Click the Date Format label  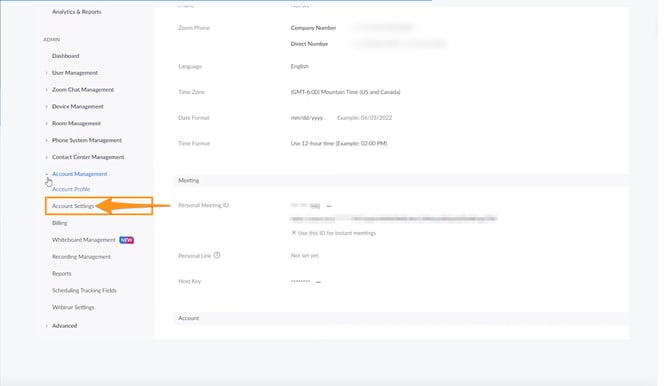click(x=194, y=118)
